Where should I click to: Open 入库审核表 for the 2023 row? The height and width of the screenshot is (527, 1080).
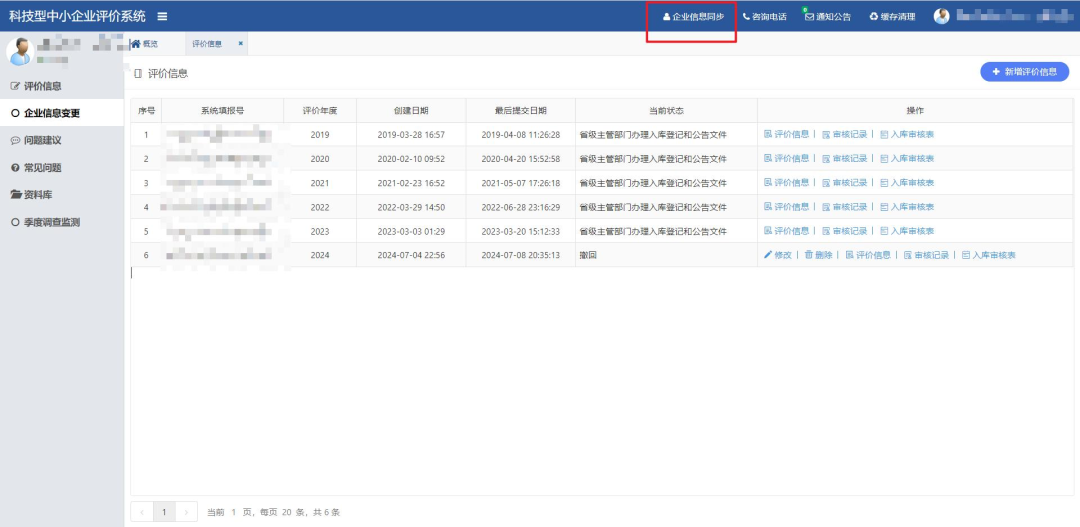tap(907, 231)
